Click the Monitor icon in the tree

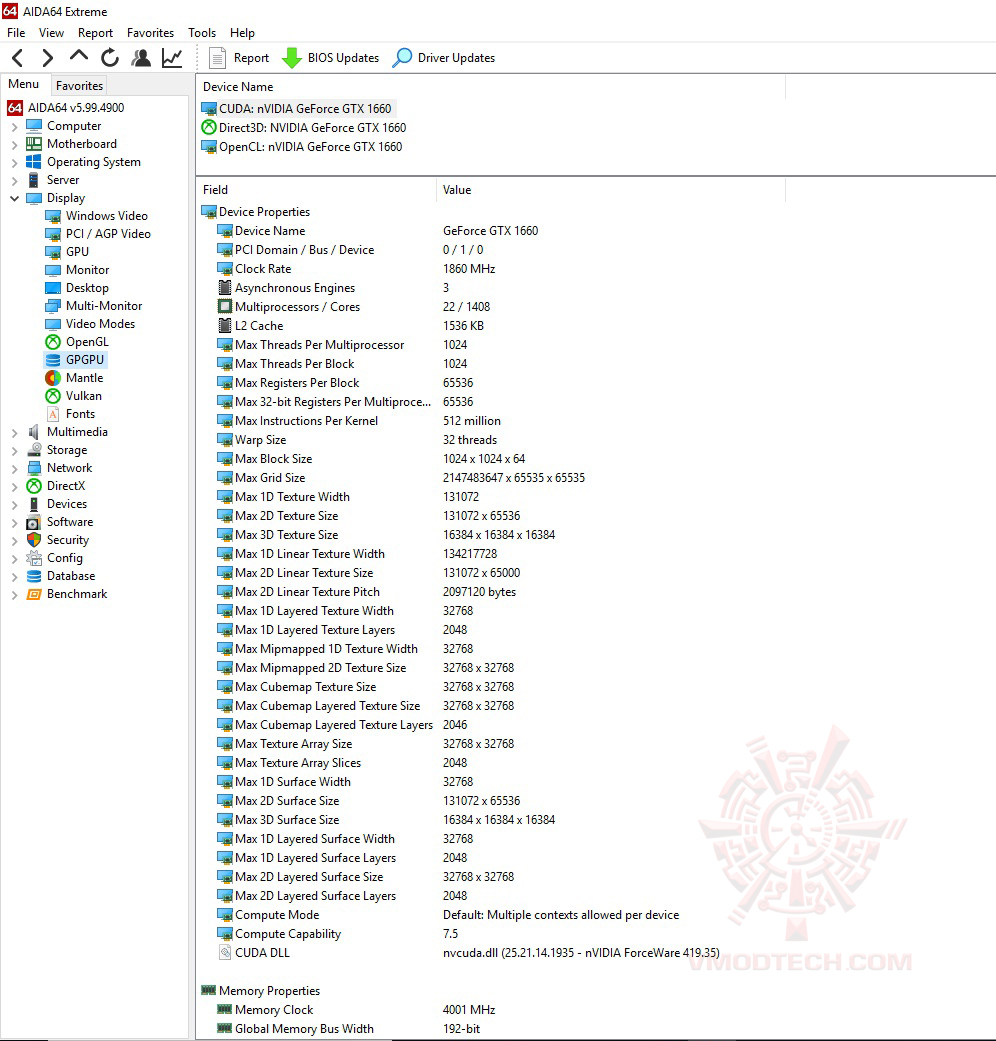point(53,270)
